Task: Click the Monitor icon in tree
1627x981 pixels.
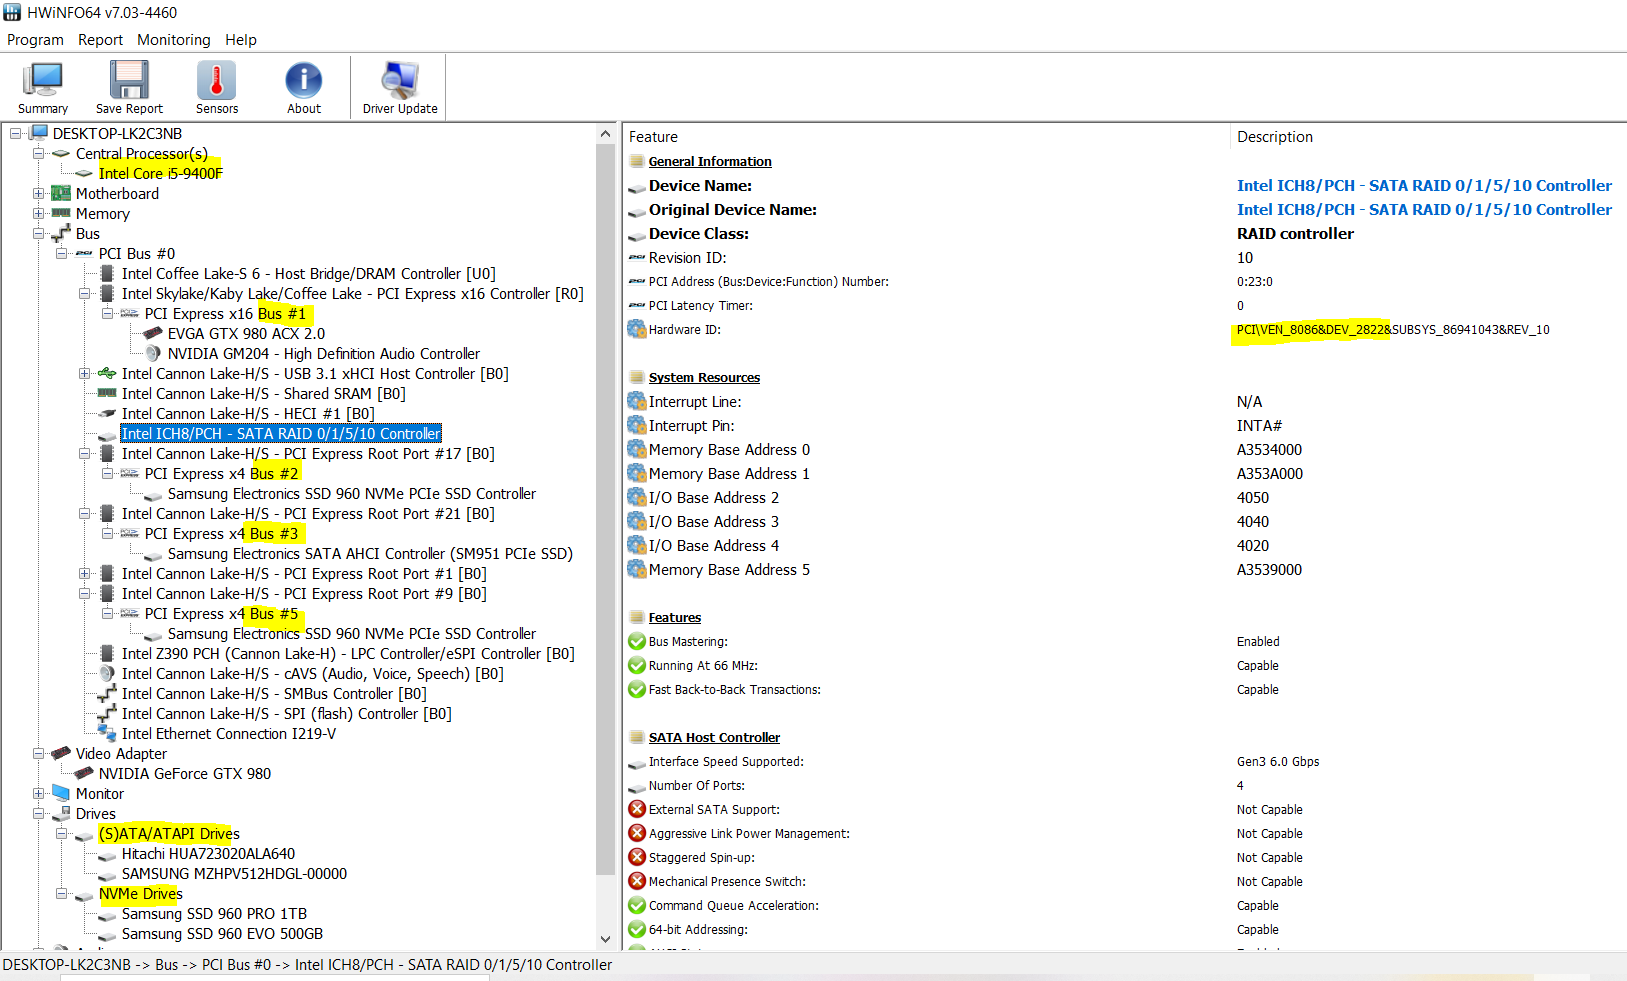Action: point(61,793)
